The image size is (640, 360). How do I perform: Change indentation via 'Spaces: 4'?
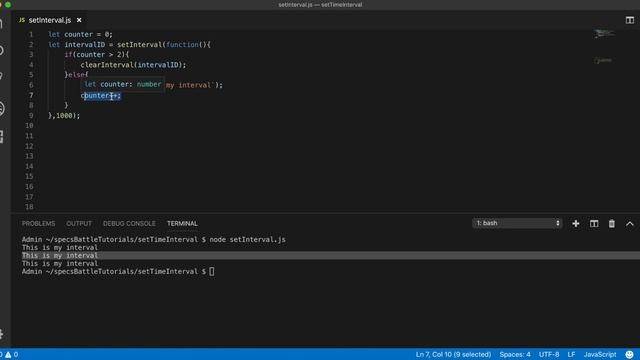coord(515,354)
